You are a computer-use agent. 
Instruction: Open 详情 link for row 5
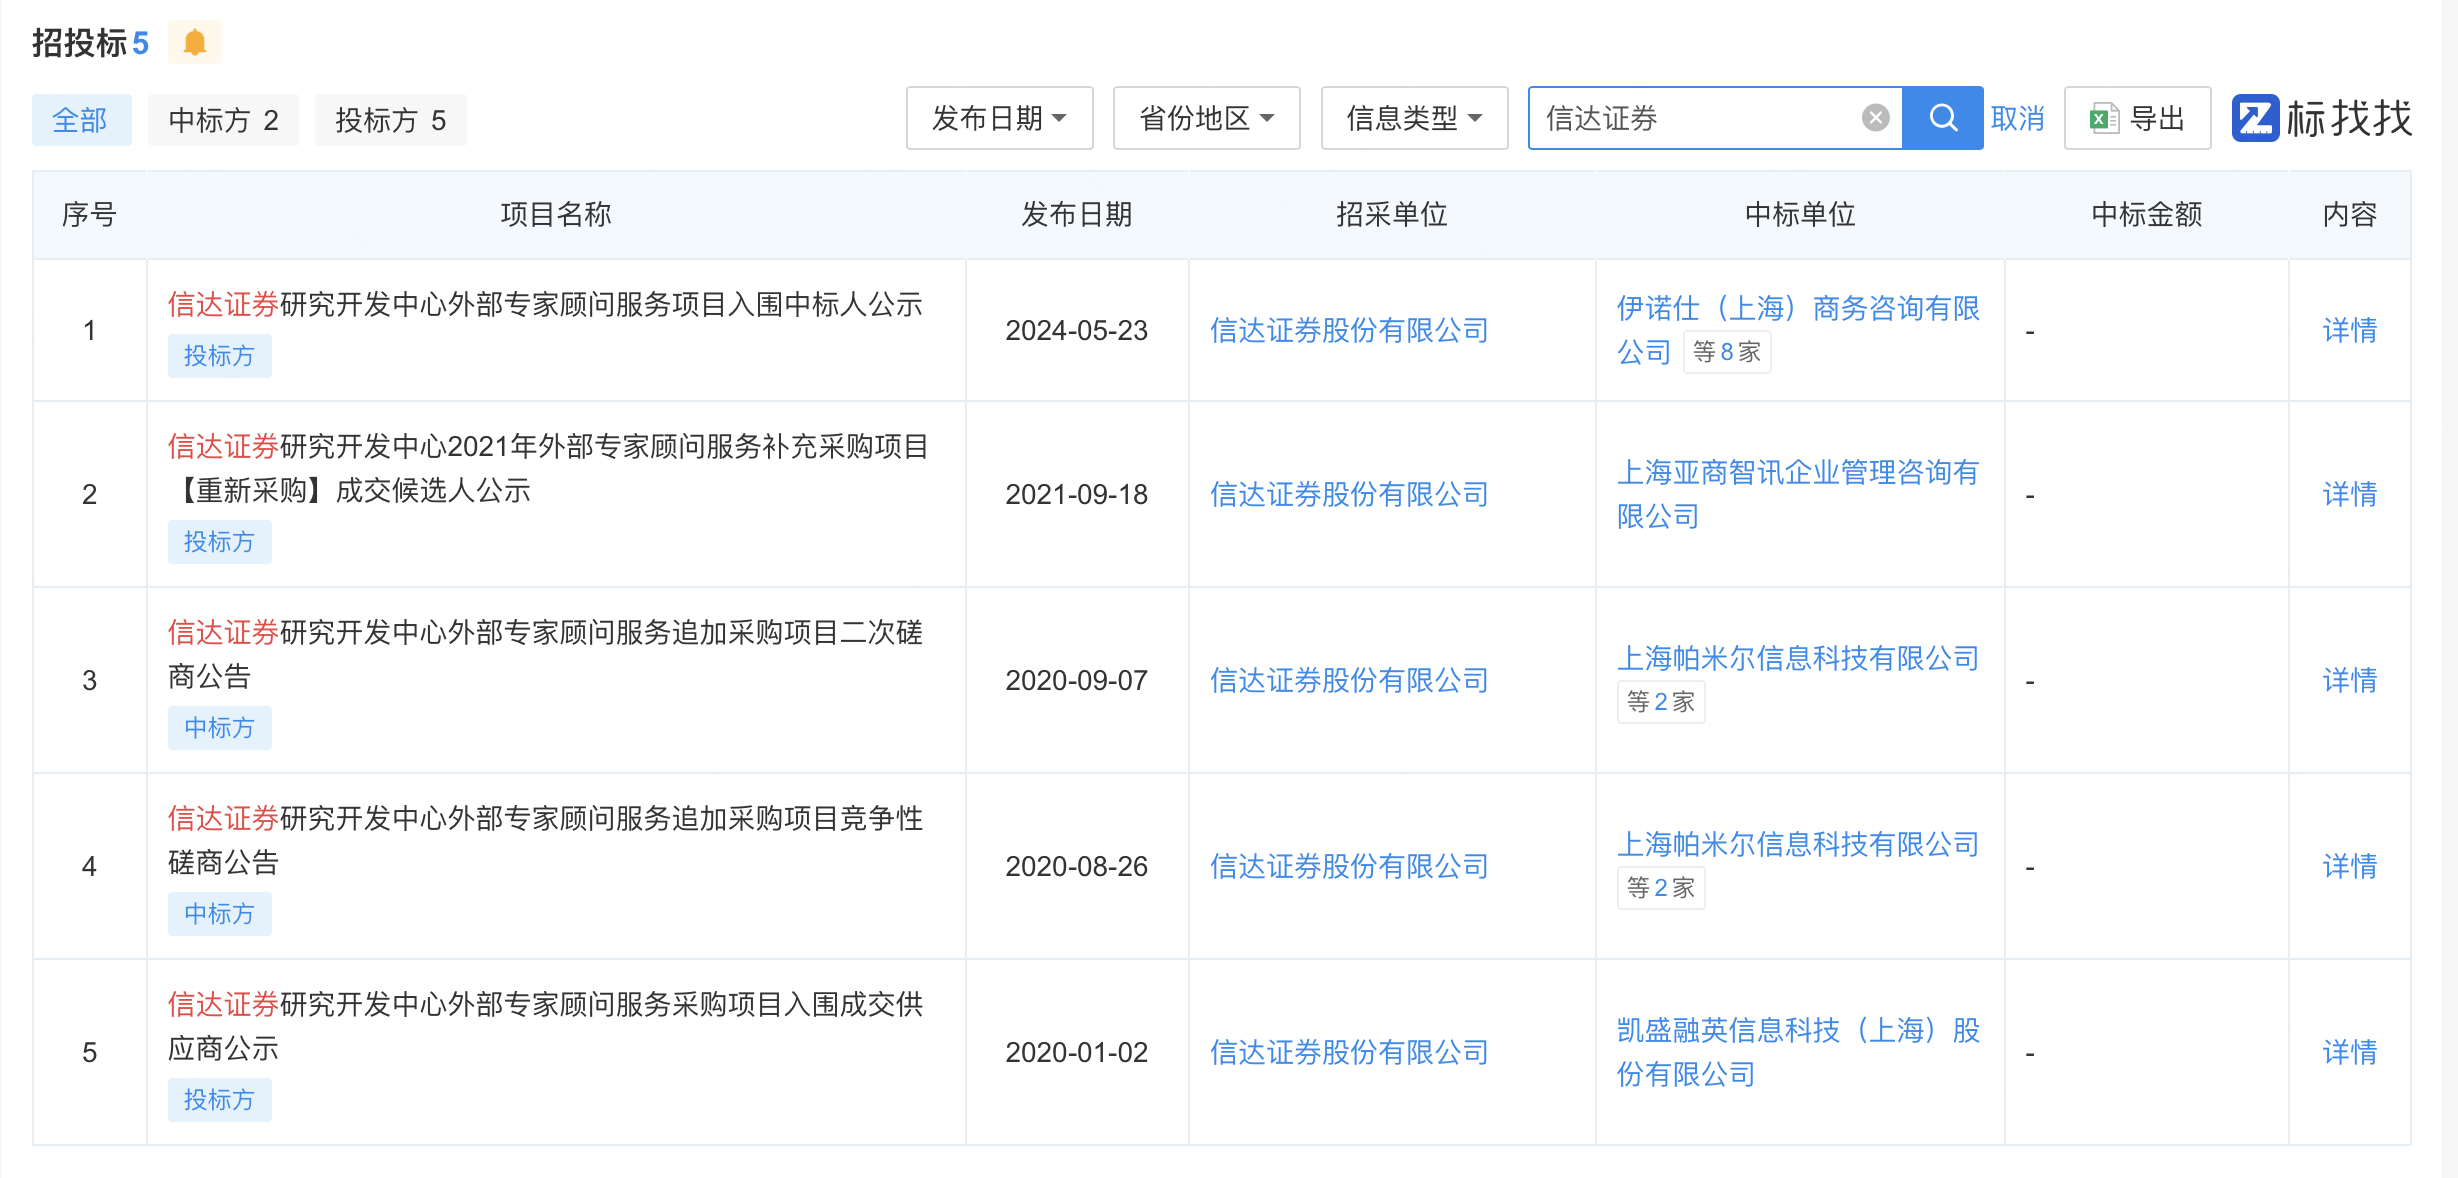(x=2349, y=1052)
